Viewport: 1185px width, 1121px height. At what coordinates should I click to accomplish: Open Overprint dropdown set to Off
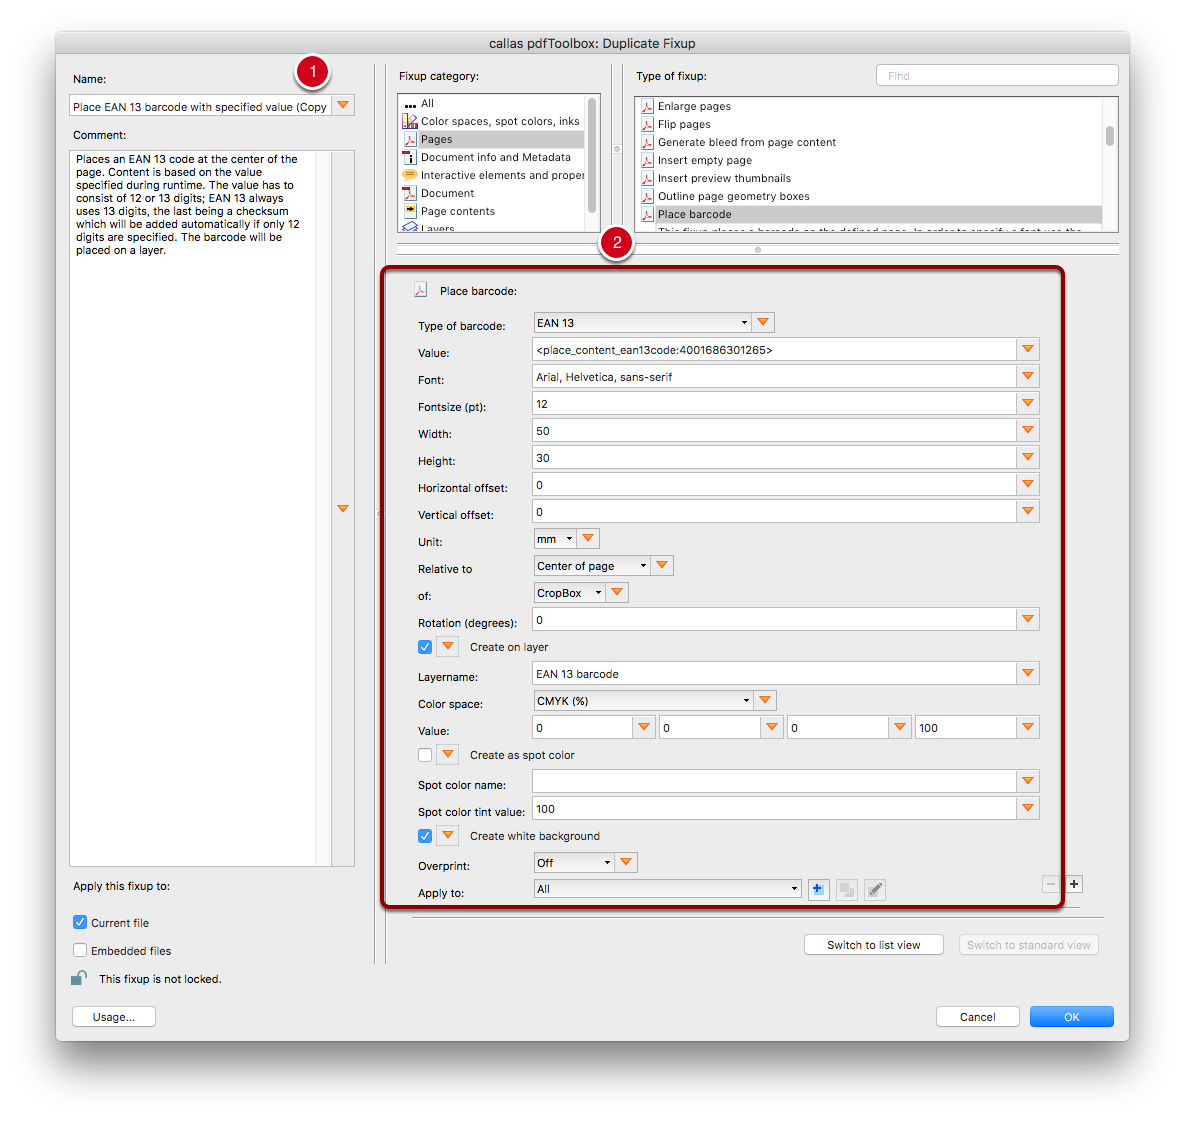574,862
